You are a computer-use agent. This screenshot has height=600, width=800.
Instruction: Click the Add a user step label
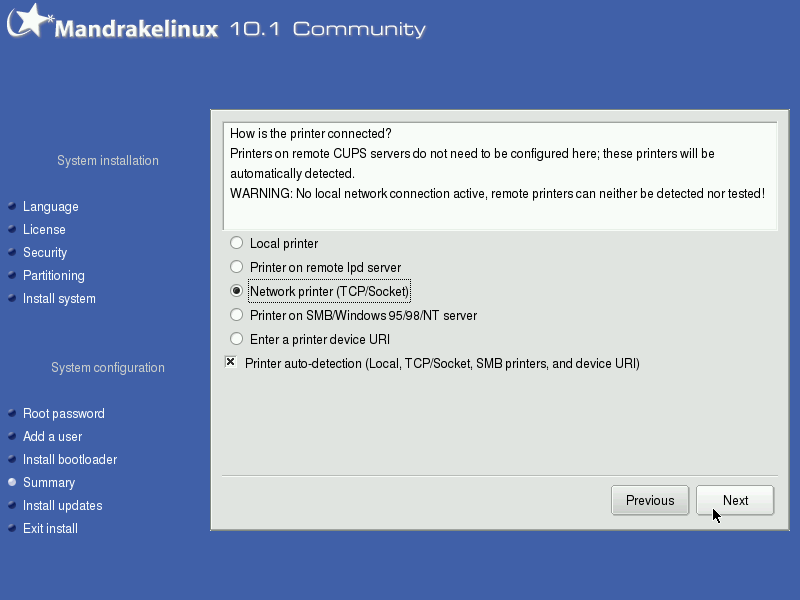[x=53, y=436]
